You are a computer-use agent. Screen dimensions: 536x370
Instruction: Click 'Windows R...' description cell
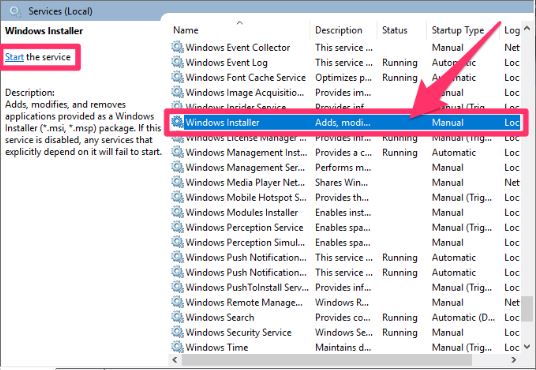point(342,303)
